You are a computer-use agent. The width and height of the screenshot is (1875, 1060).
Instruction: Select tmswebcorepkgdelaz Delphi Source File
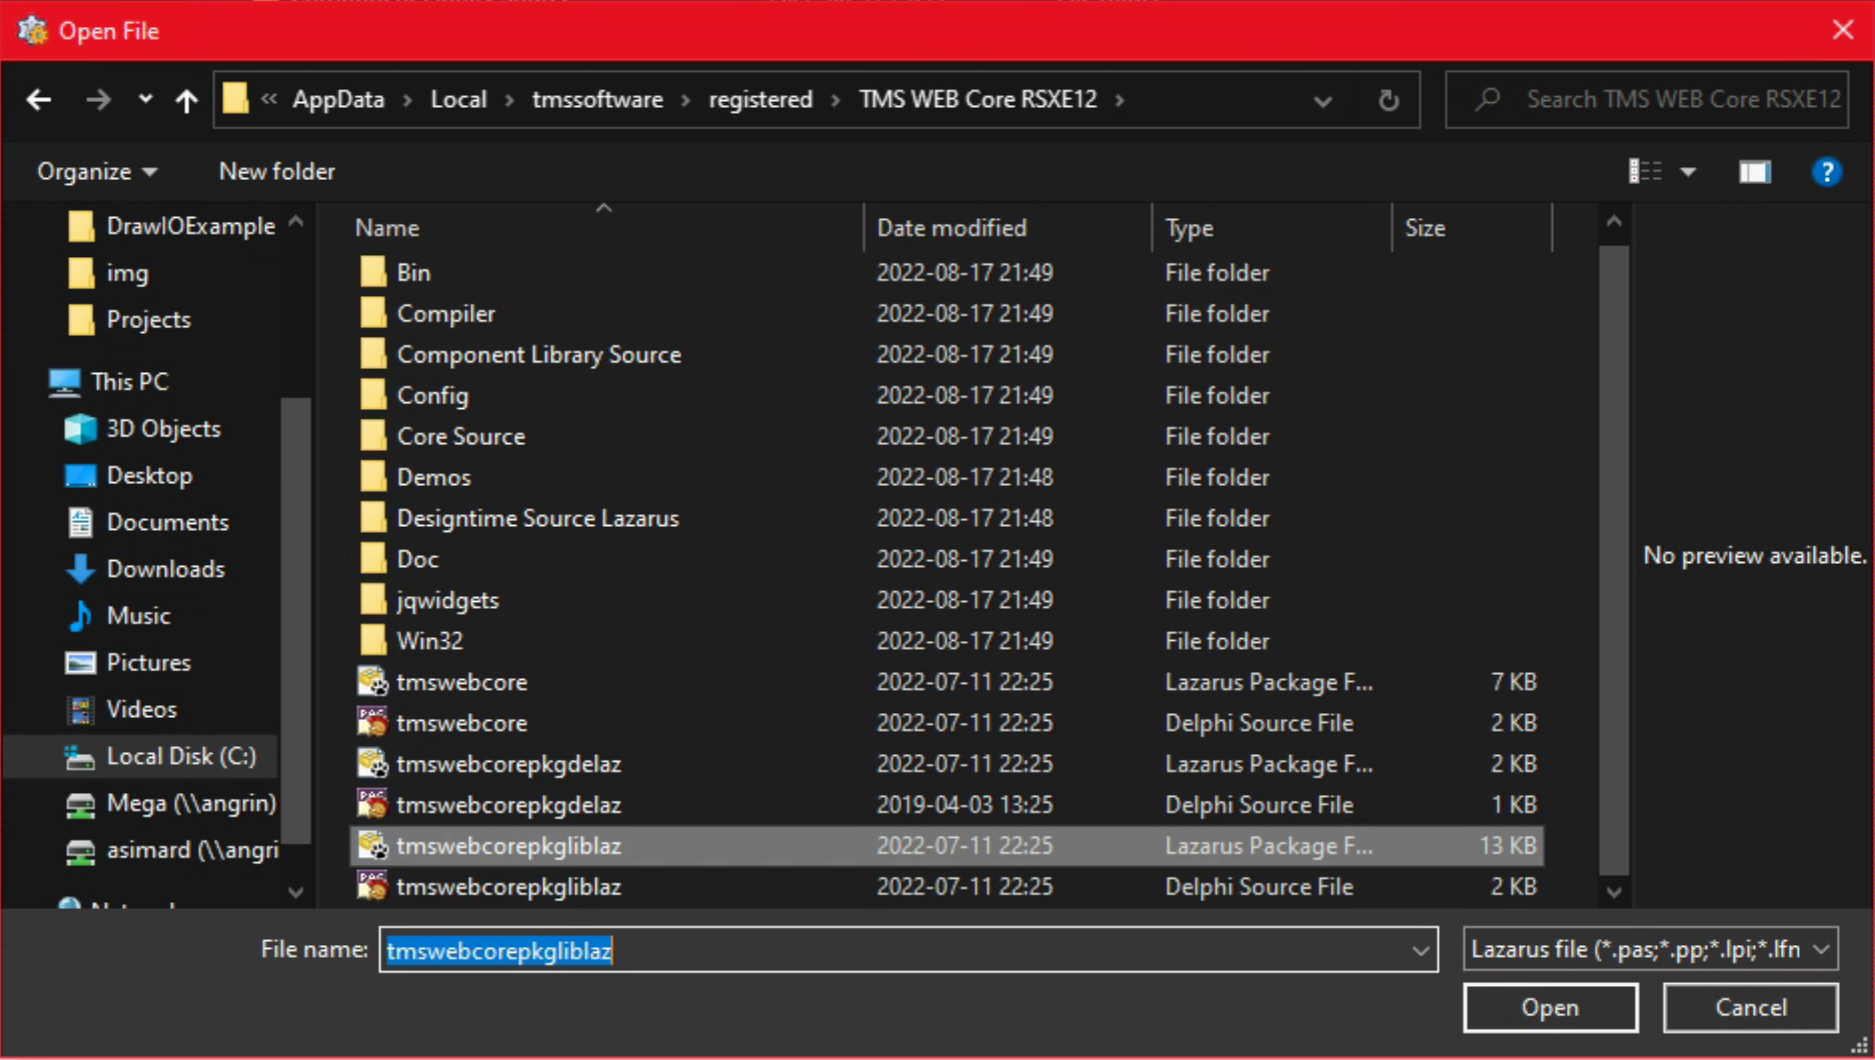point(946,805)
